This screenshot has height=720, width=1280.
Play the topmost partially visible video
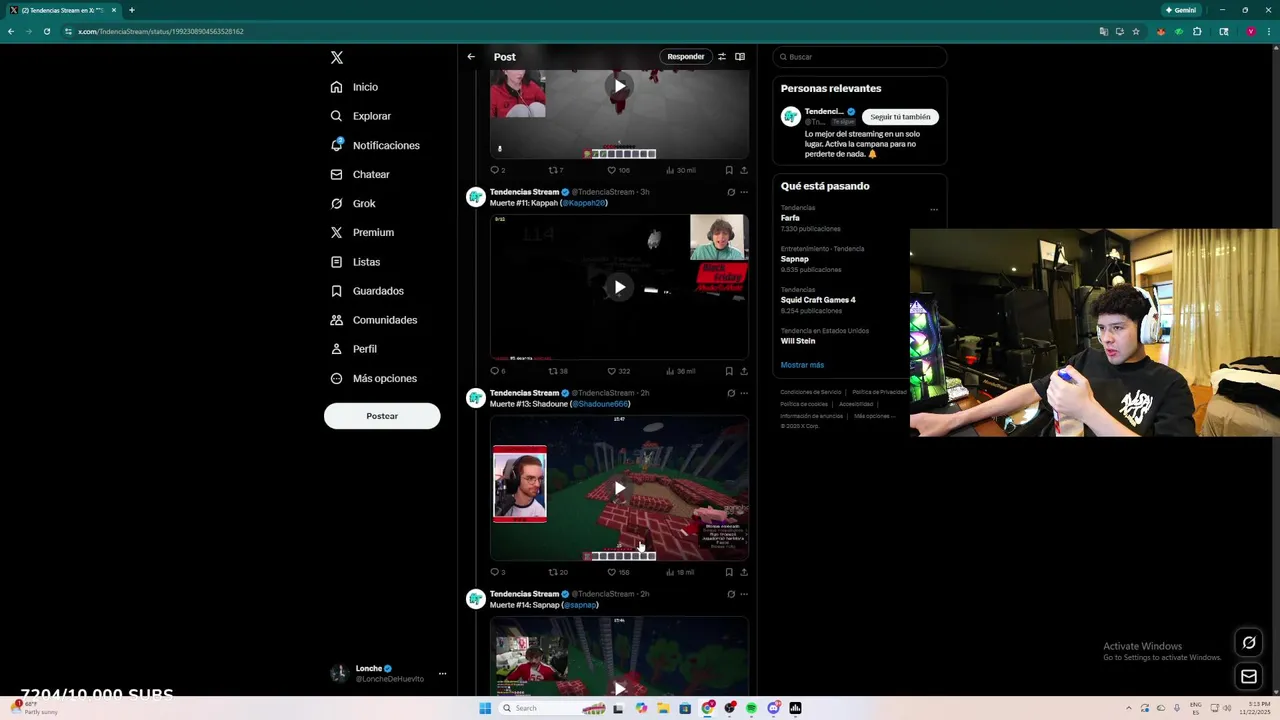619,86
